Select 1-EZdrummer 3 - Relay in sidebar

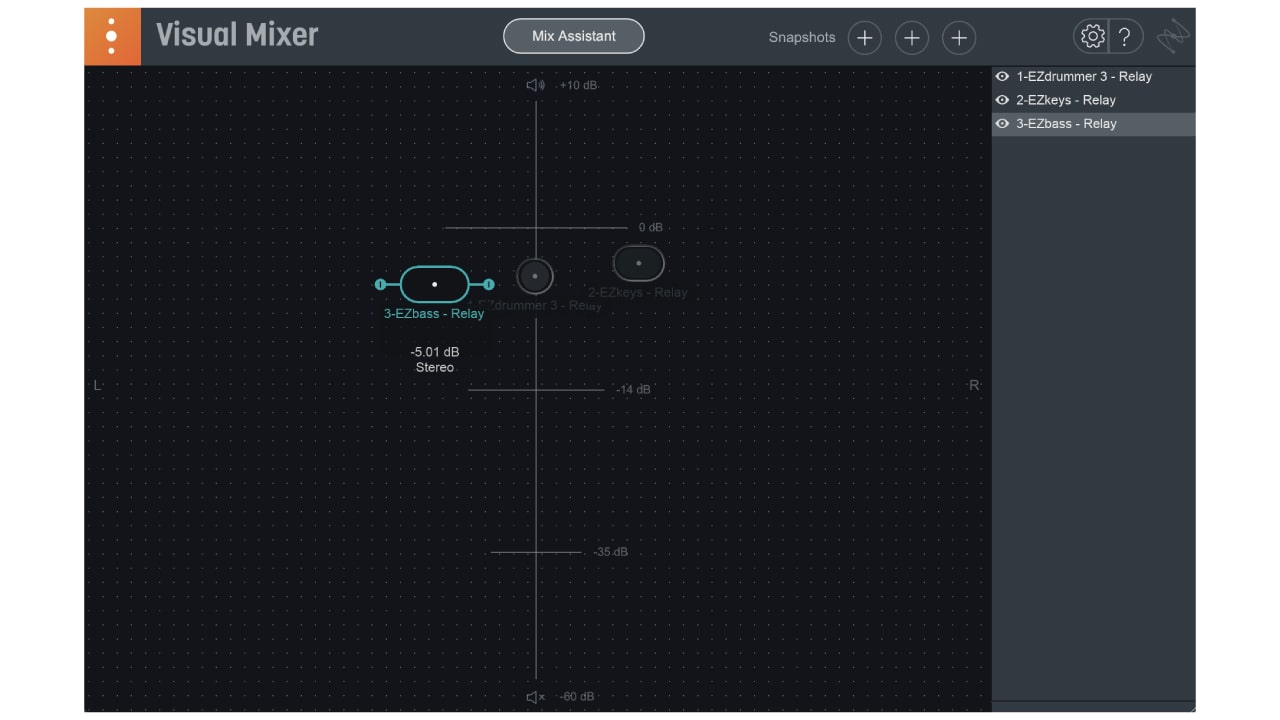pyautogui.click(x=1083, y=76)
